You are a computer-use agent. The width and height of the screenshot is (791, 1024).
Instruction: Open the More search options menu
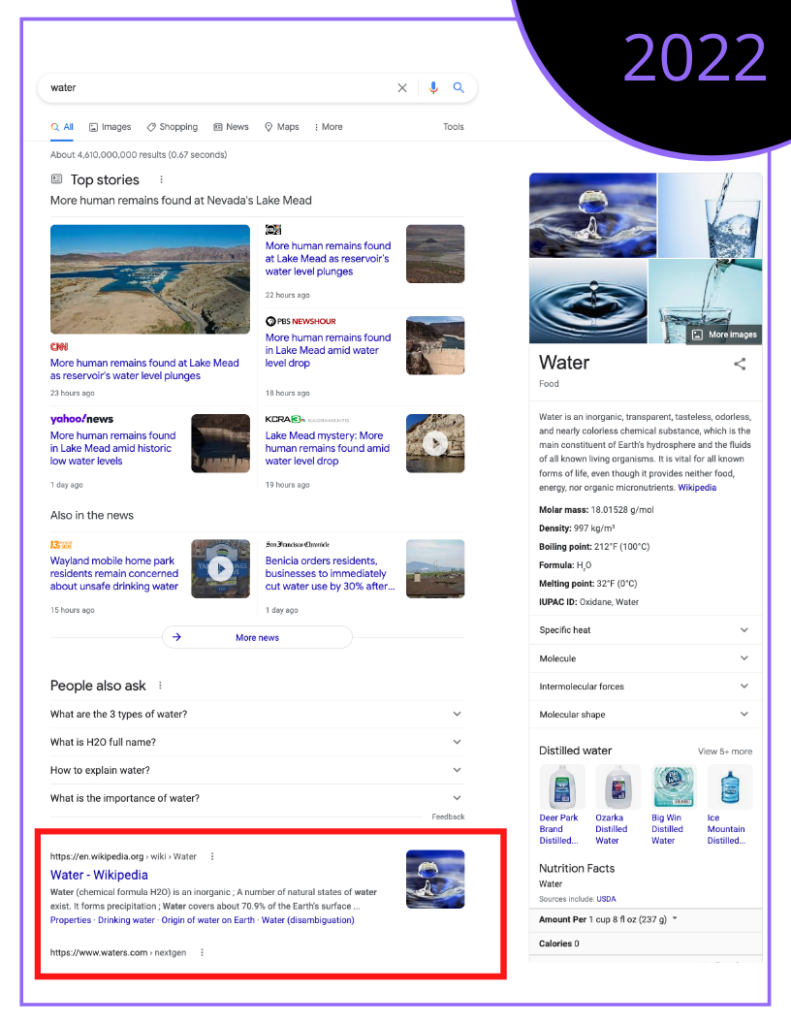click(x=329, y=127)
